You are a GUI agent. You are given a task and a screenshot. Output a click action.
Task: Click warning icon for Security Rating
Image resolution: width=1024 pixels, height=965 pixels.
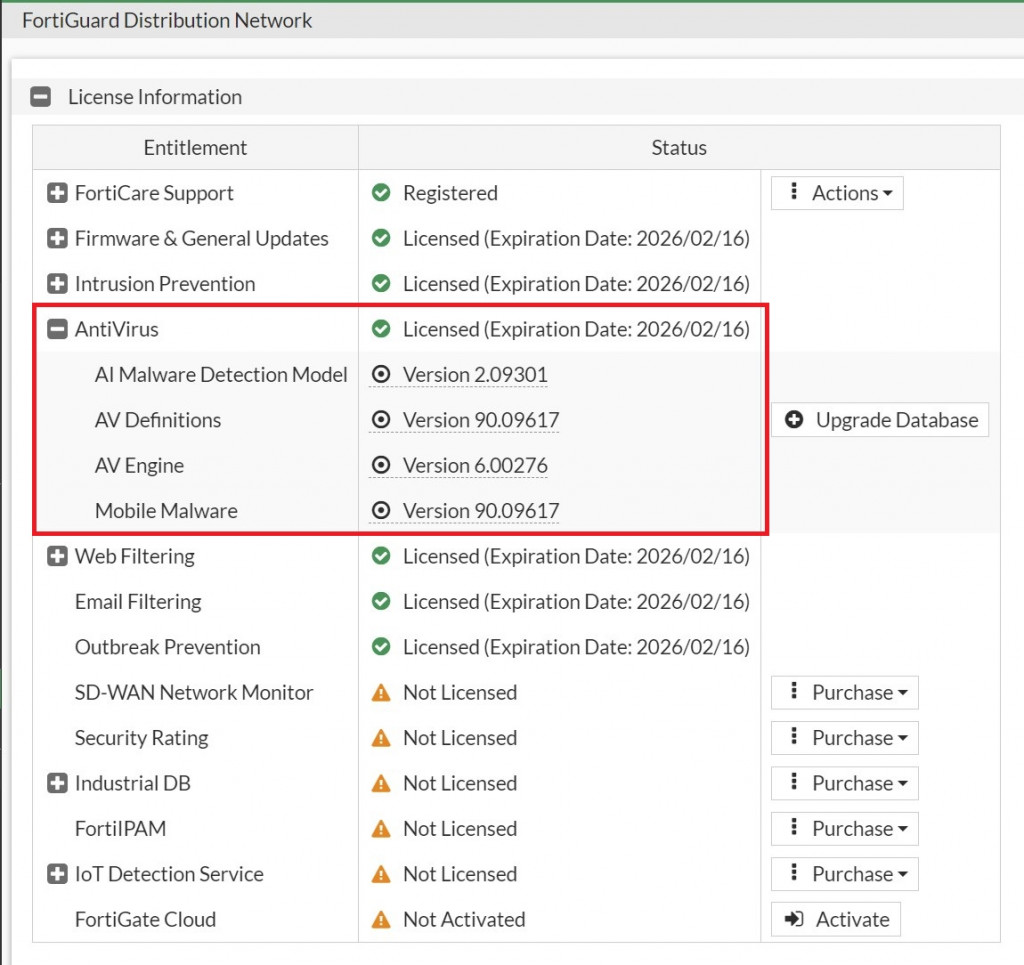[x=381, y=738]
